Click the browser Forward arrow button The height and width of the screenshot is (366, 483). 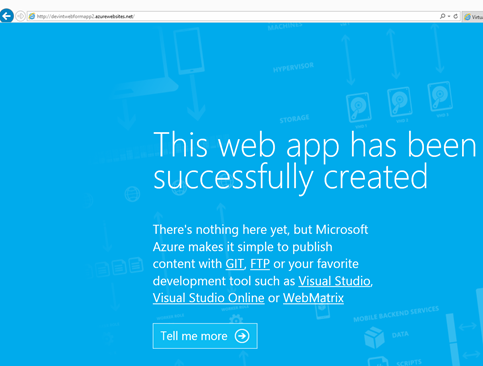pos(20,16)
